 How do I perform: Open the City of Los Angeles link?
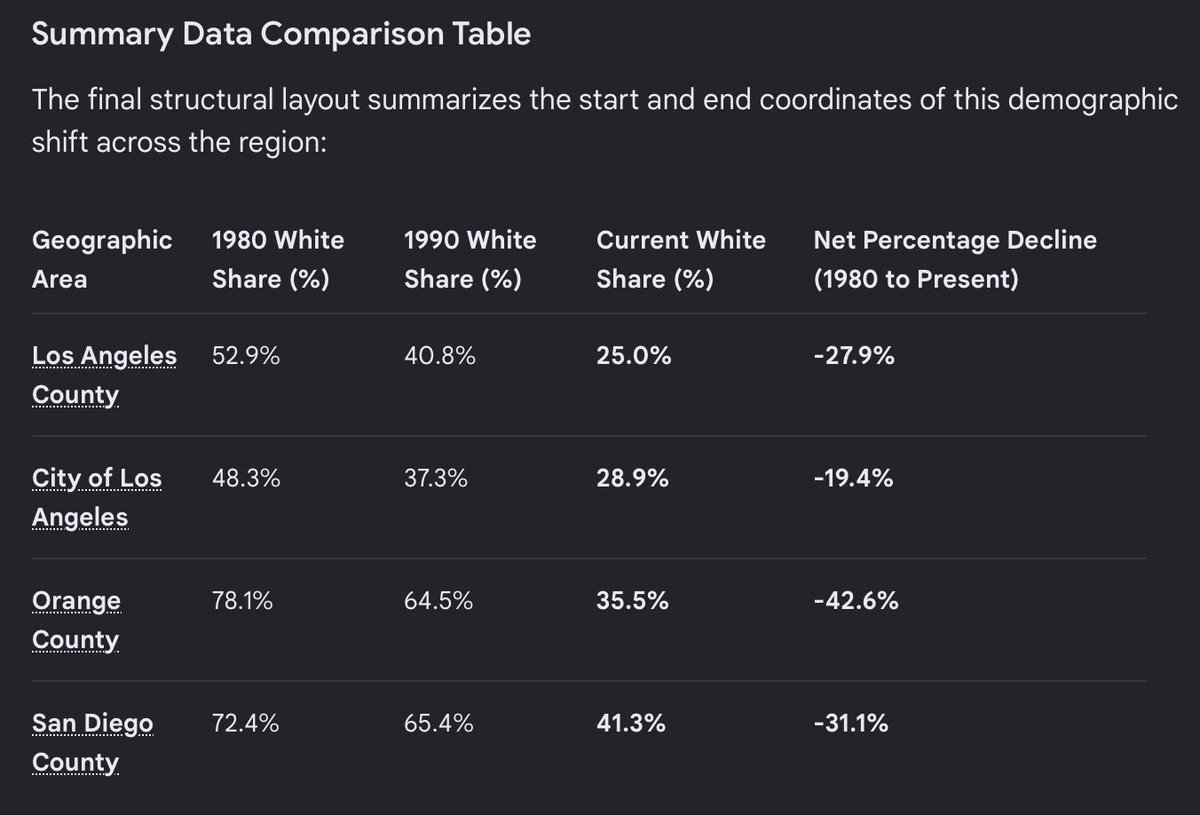pos(97,498)
